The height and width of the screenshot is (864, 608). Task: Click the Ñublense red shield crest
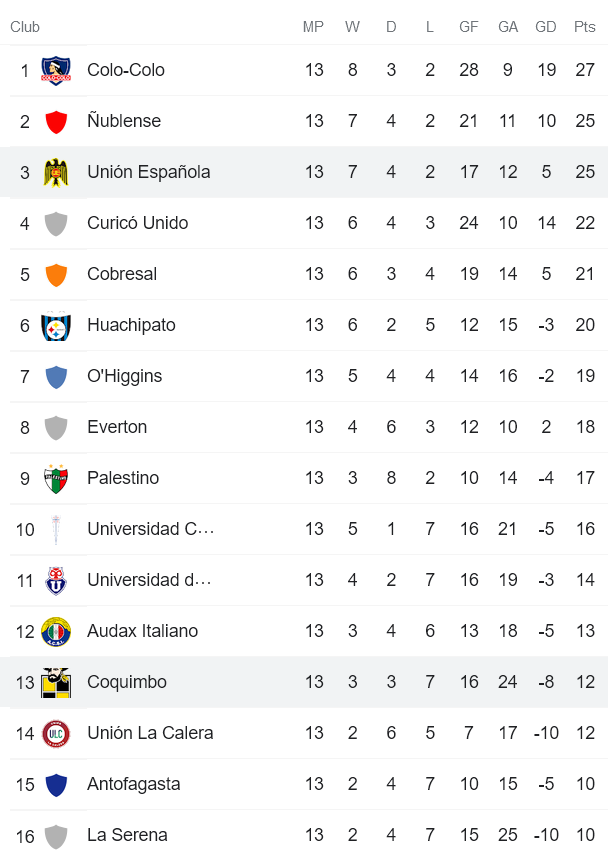click(57, 121)
